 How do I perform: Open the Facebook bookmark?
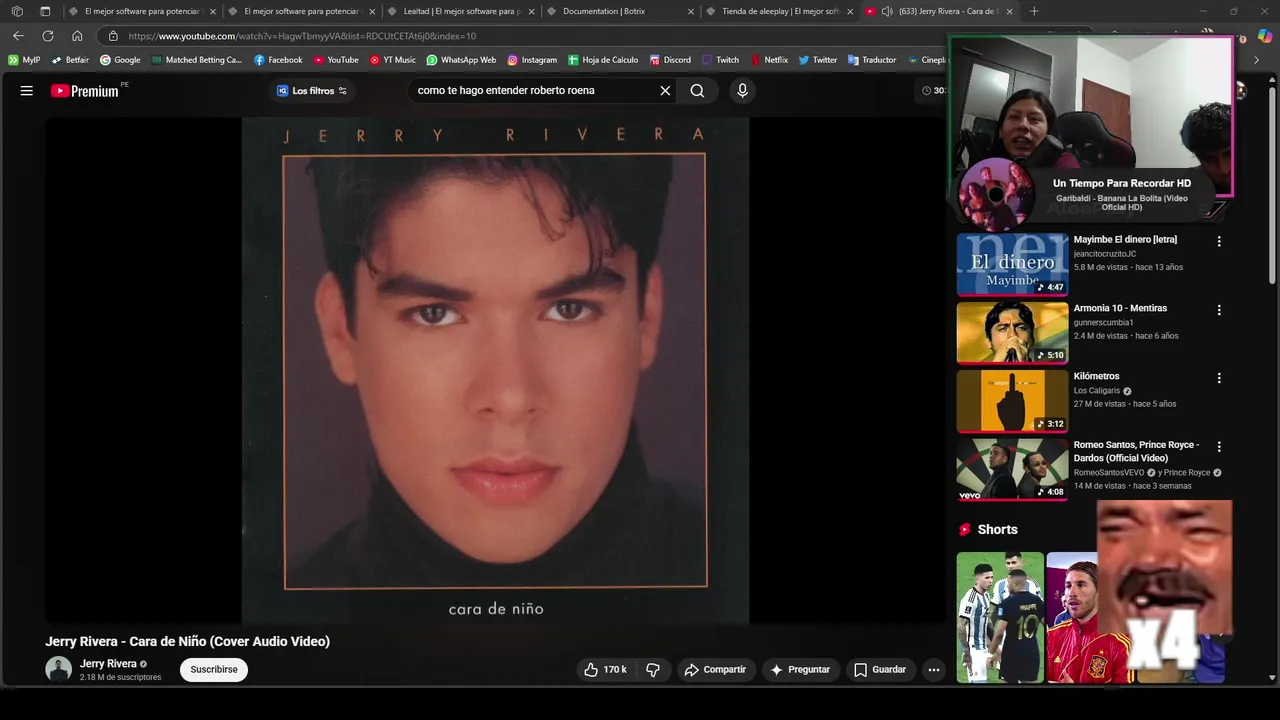278,60
